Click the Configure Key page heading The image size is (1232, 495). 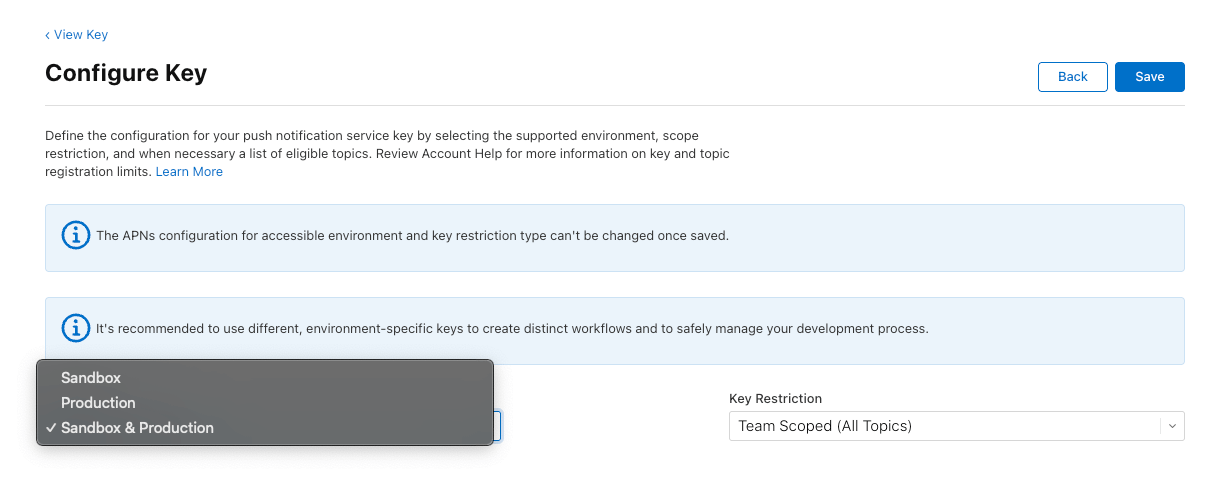pyautogui.click(x=126, y=73)
